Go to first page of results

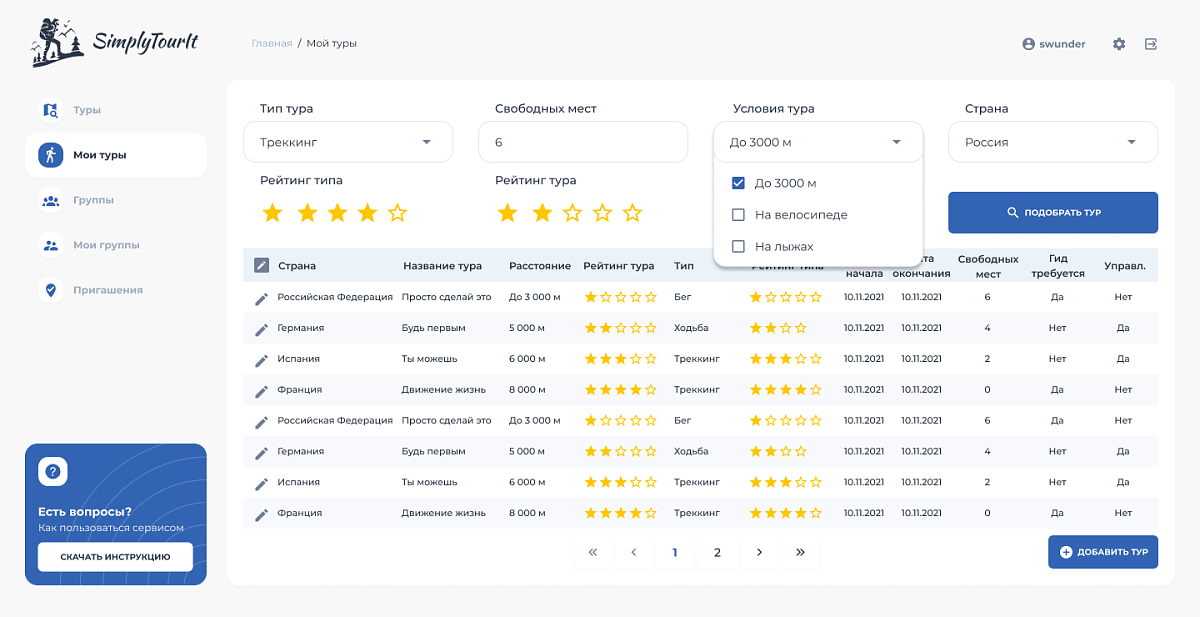pyautogui.click(x=593, y=552)
